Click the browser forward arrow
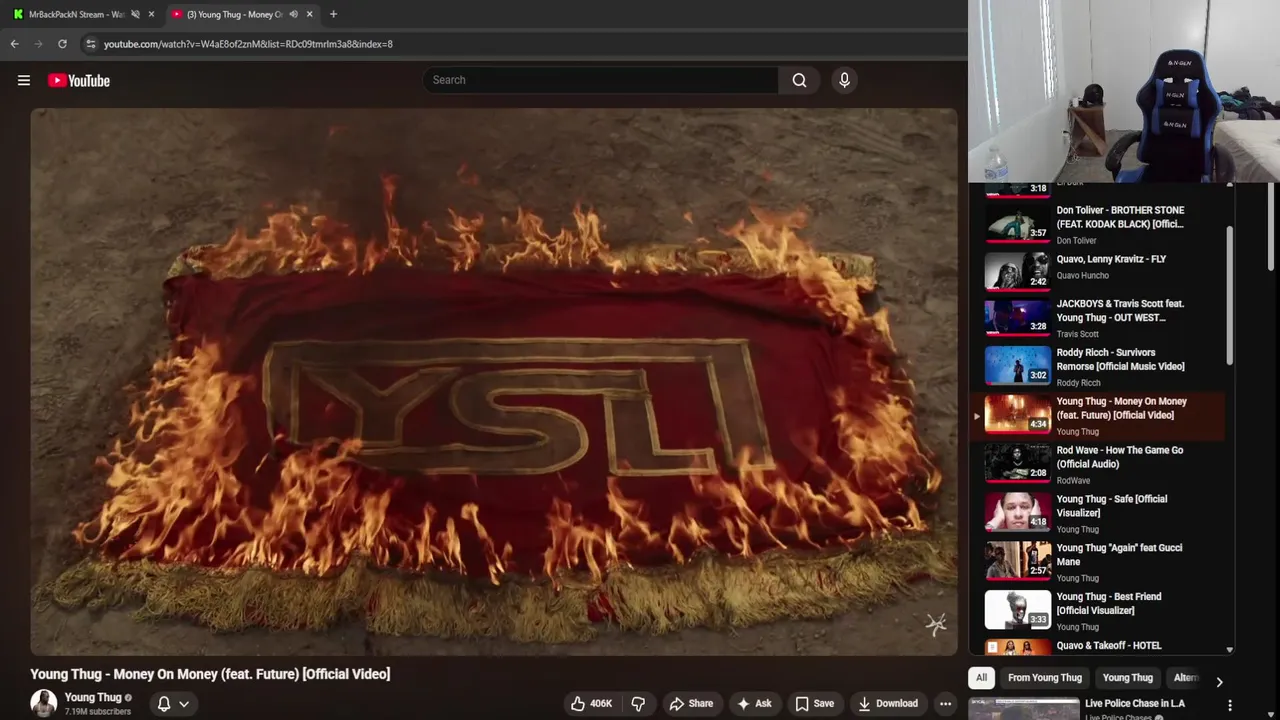 click(x=38, y=44)
